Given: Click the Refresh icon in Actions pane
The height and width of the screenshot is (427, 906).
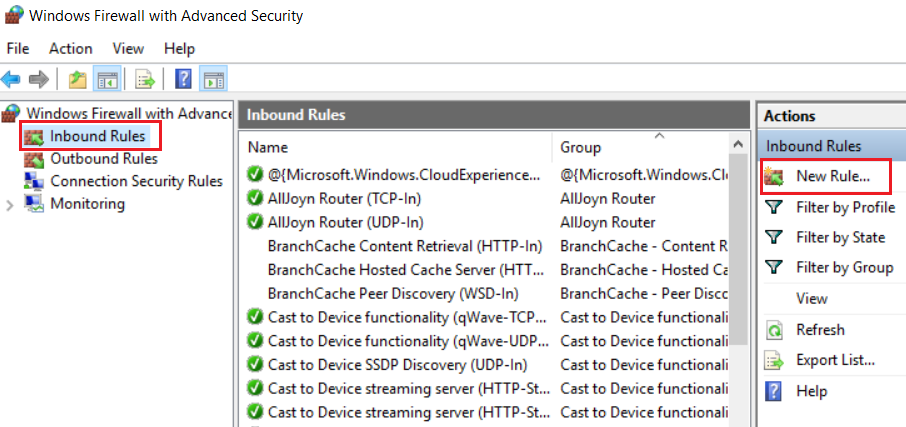Looking at the screenshot, I should click(774, 330).
